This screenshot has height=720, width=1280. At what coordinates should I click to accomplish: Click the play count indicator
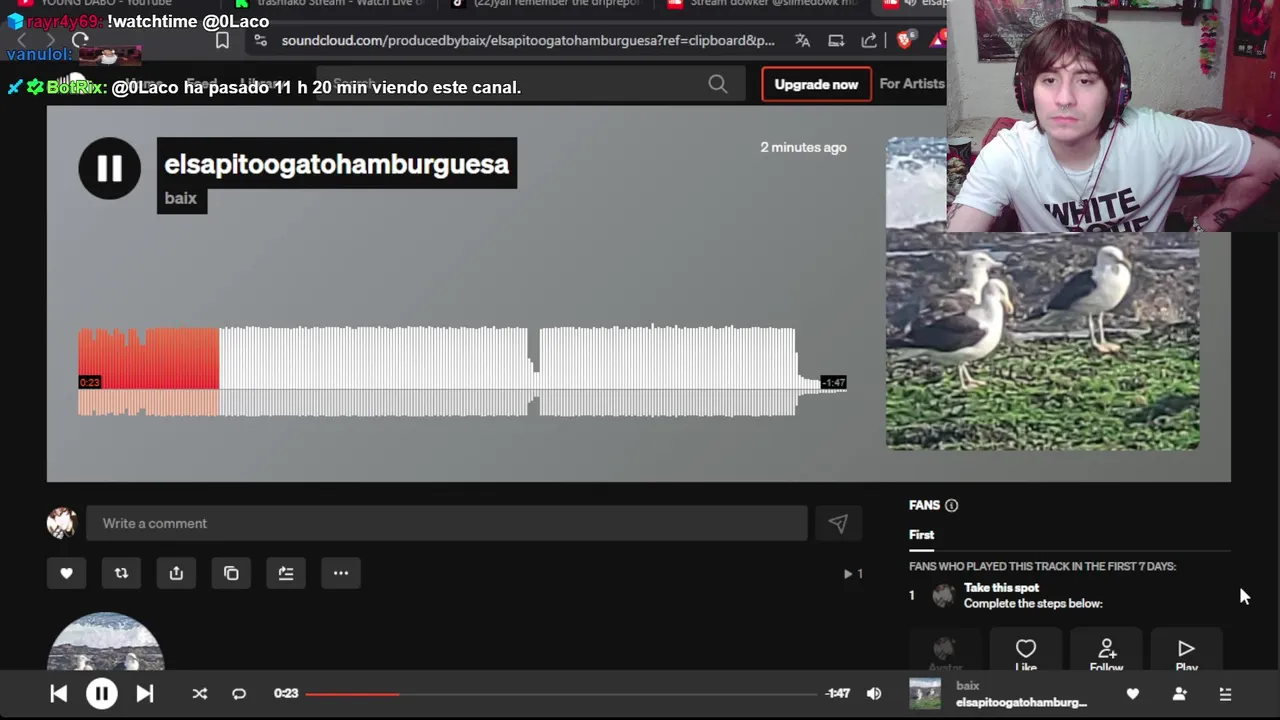pos(853,574)
